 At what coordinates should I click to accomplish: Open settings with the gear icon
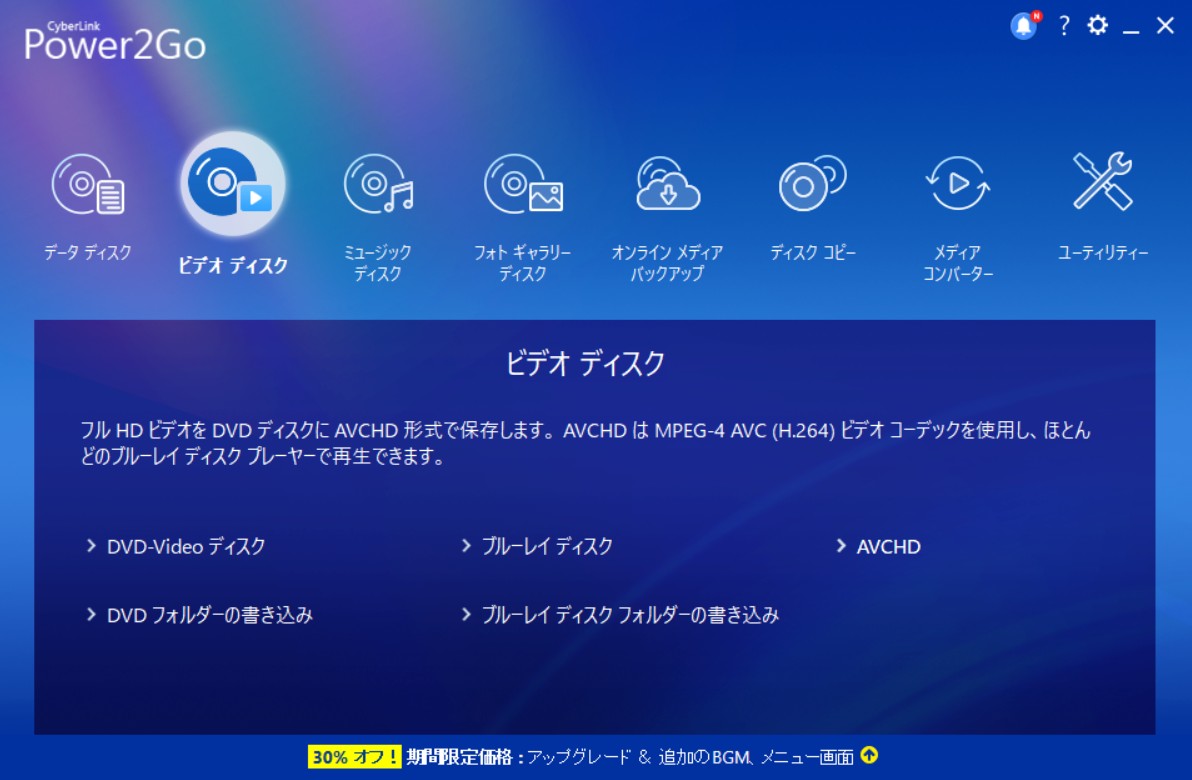click(x=1097, y=26)
